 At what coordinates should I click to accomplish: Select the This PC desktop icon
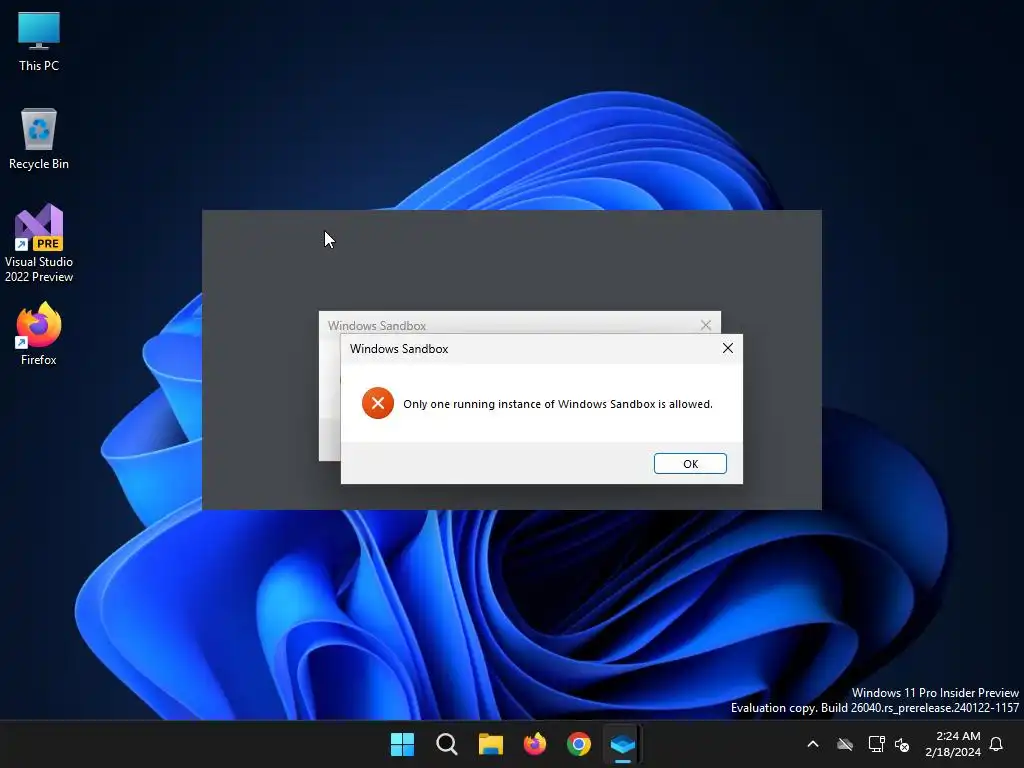click(39, 41)
